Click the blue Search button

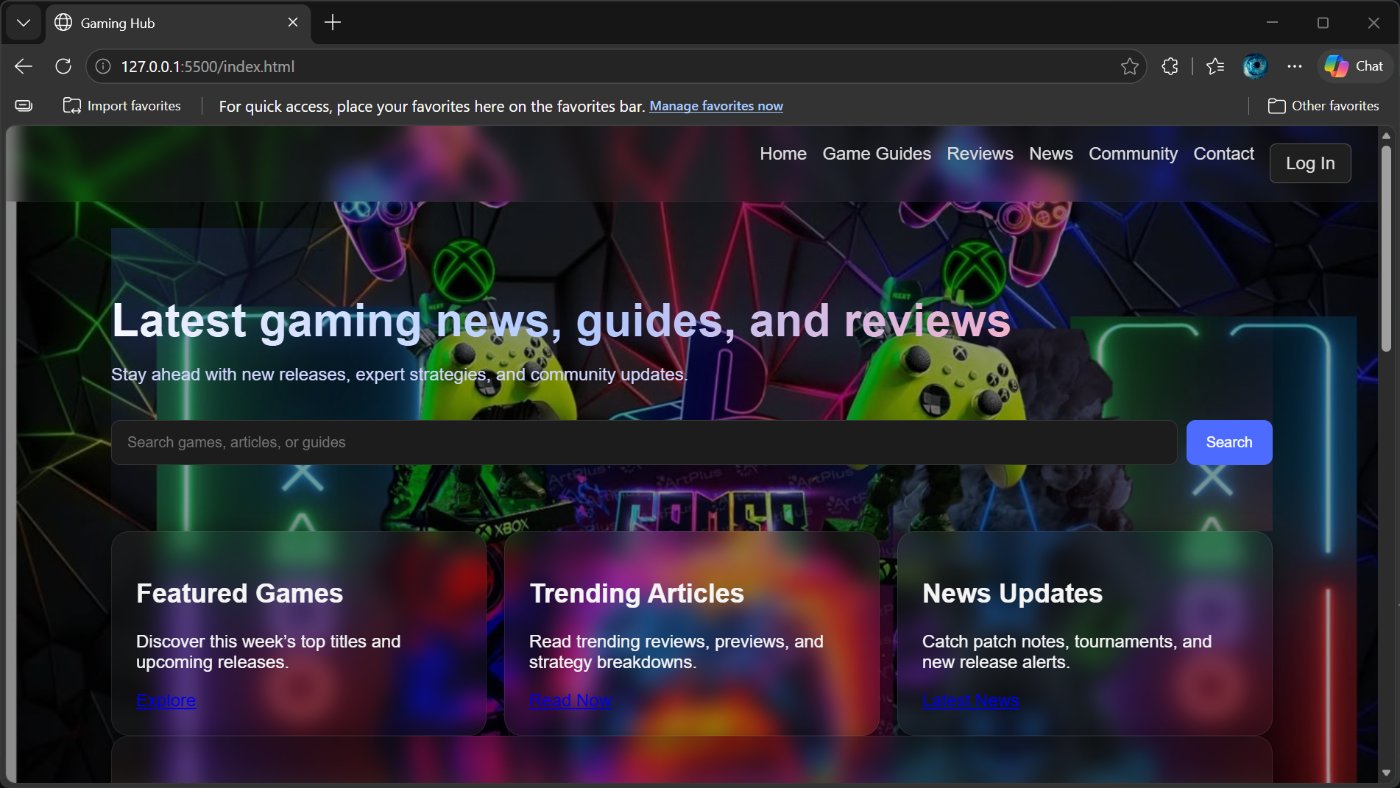click(1229, 442)
